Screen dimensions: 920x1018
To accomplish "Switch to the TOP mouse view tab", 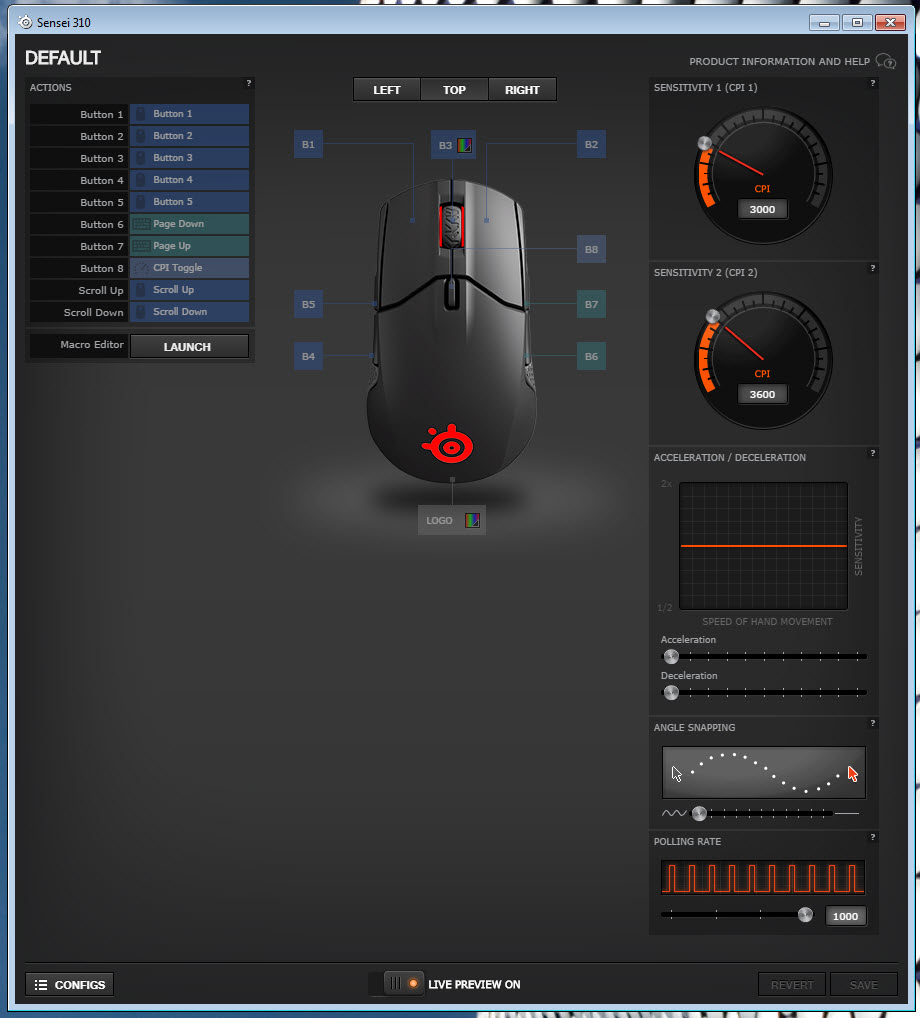I will coord(454,90).
